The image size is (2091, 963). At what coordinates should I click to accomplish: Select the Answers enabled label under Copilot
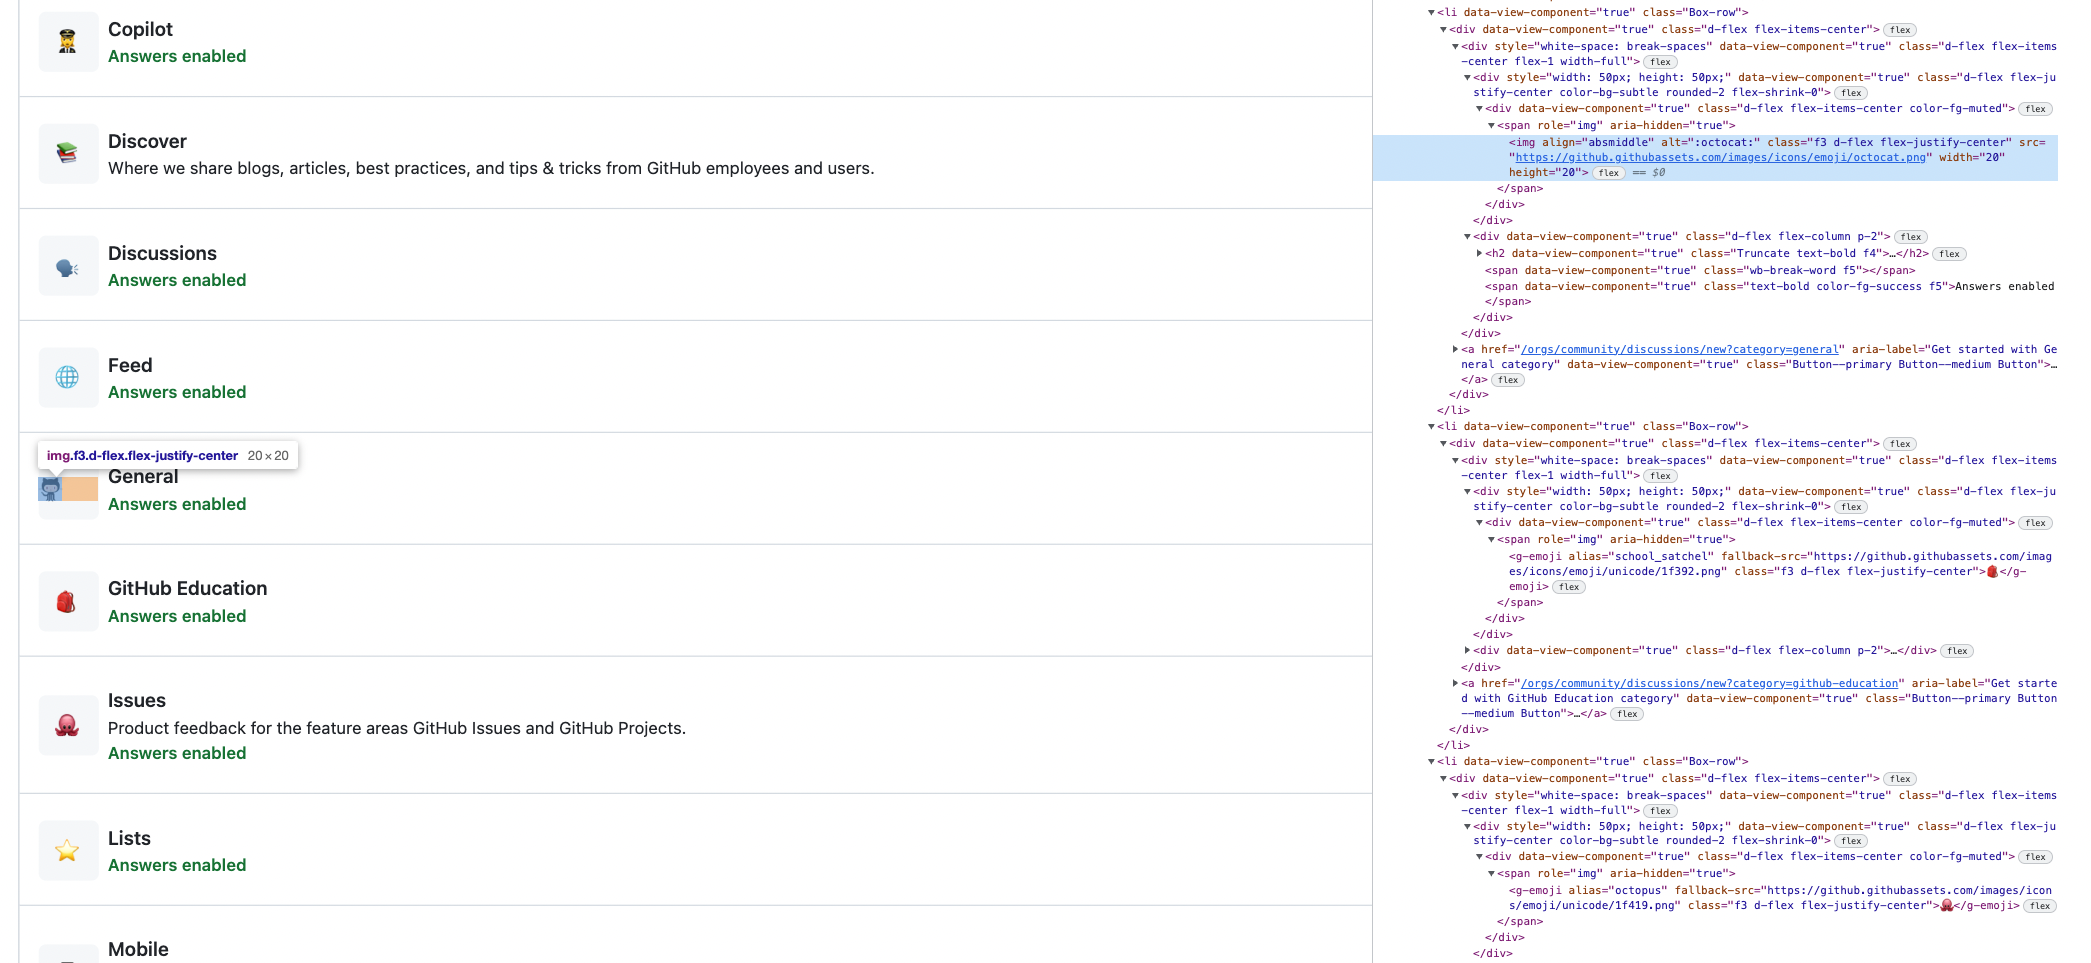(176, 56)
